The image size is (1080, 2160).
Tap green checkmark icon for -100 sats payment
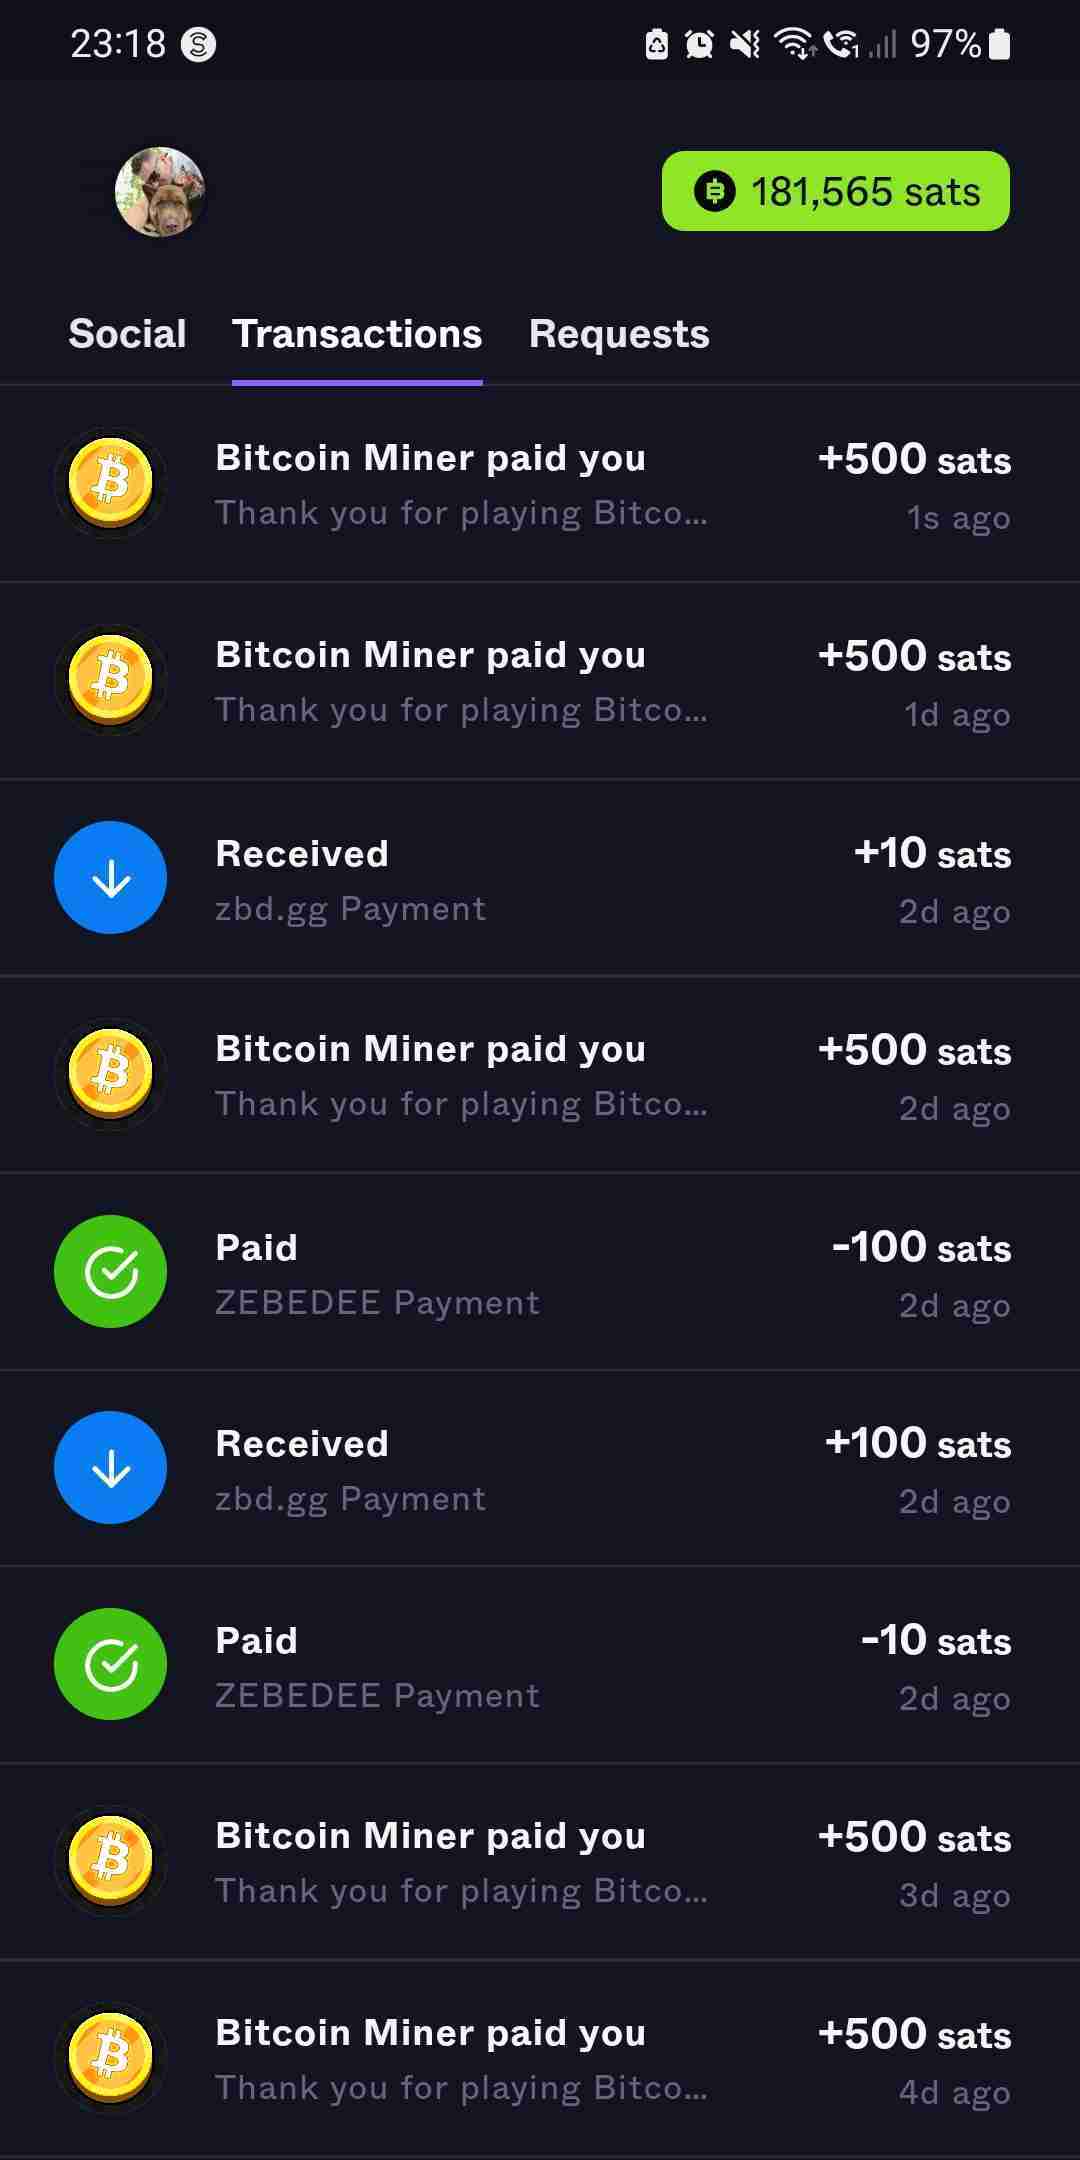[110, 1271]
